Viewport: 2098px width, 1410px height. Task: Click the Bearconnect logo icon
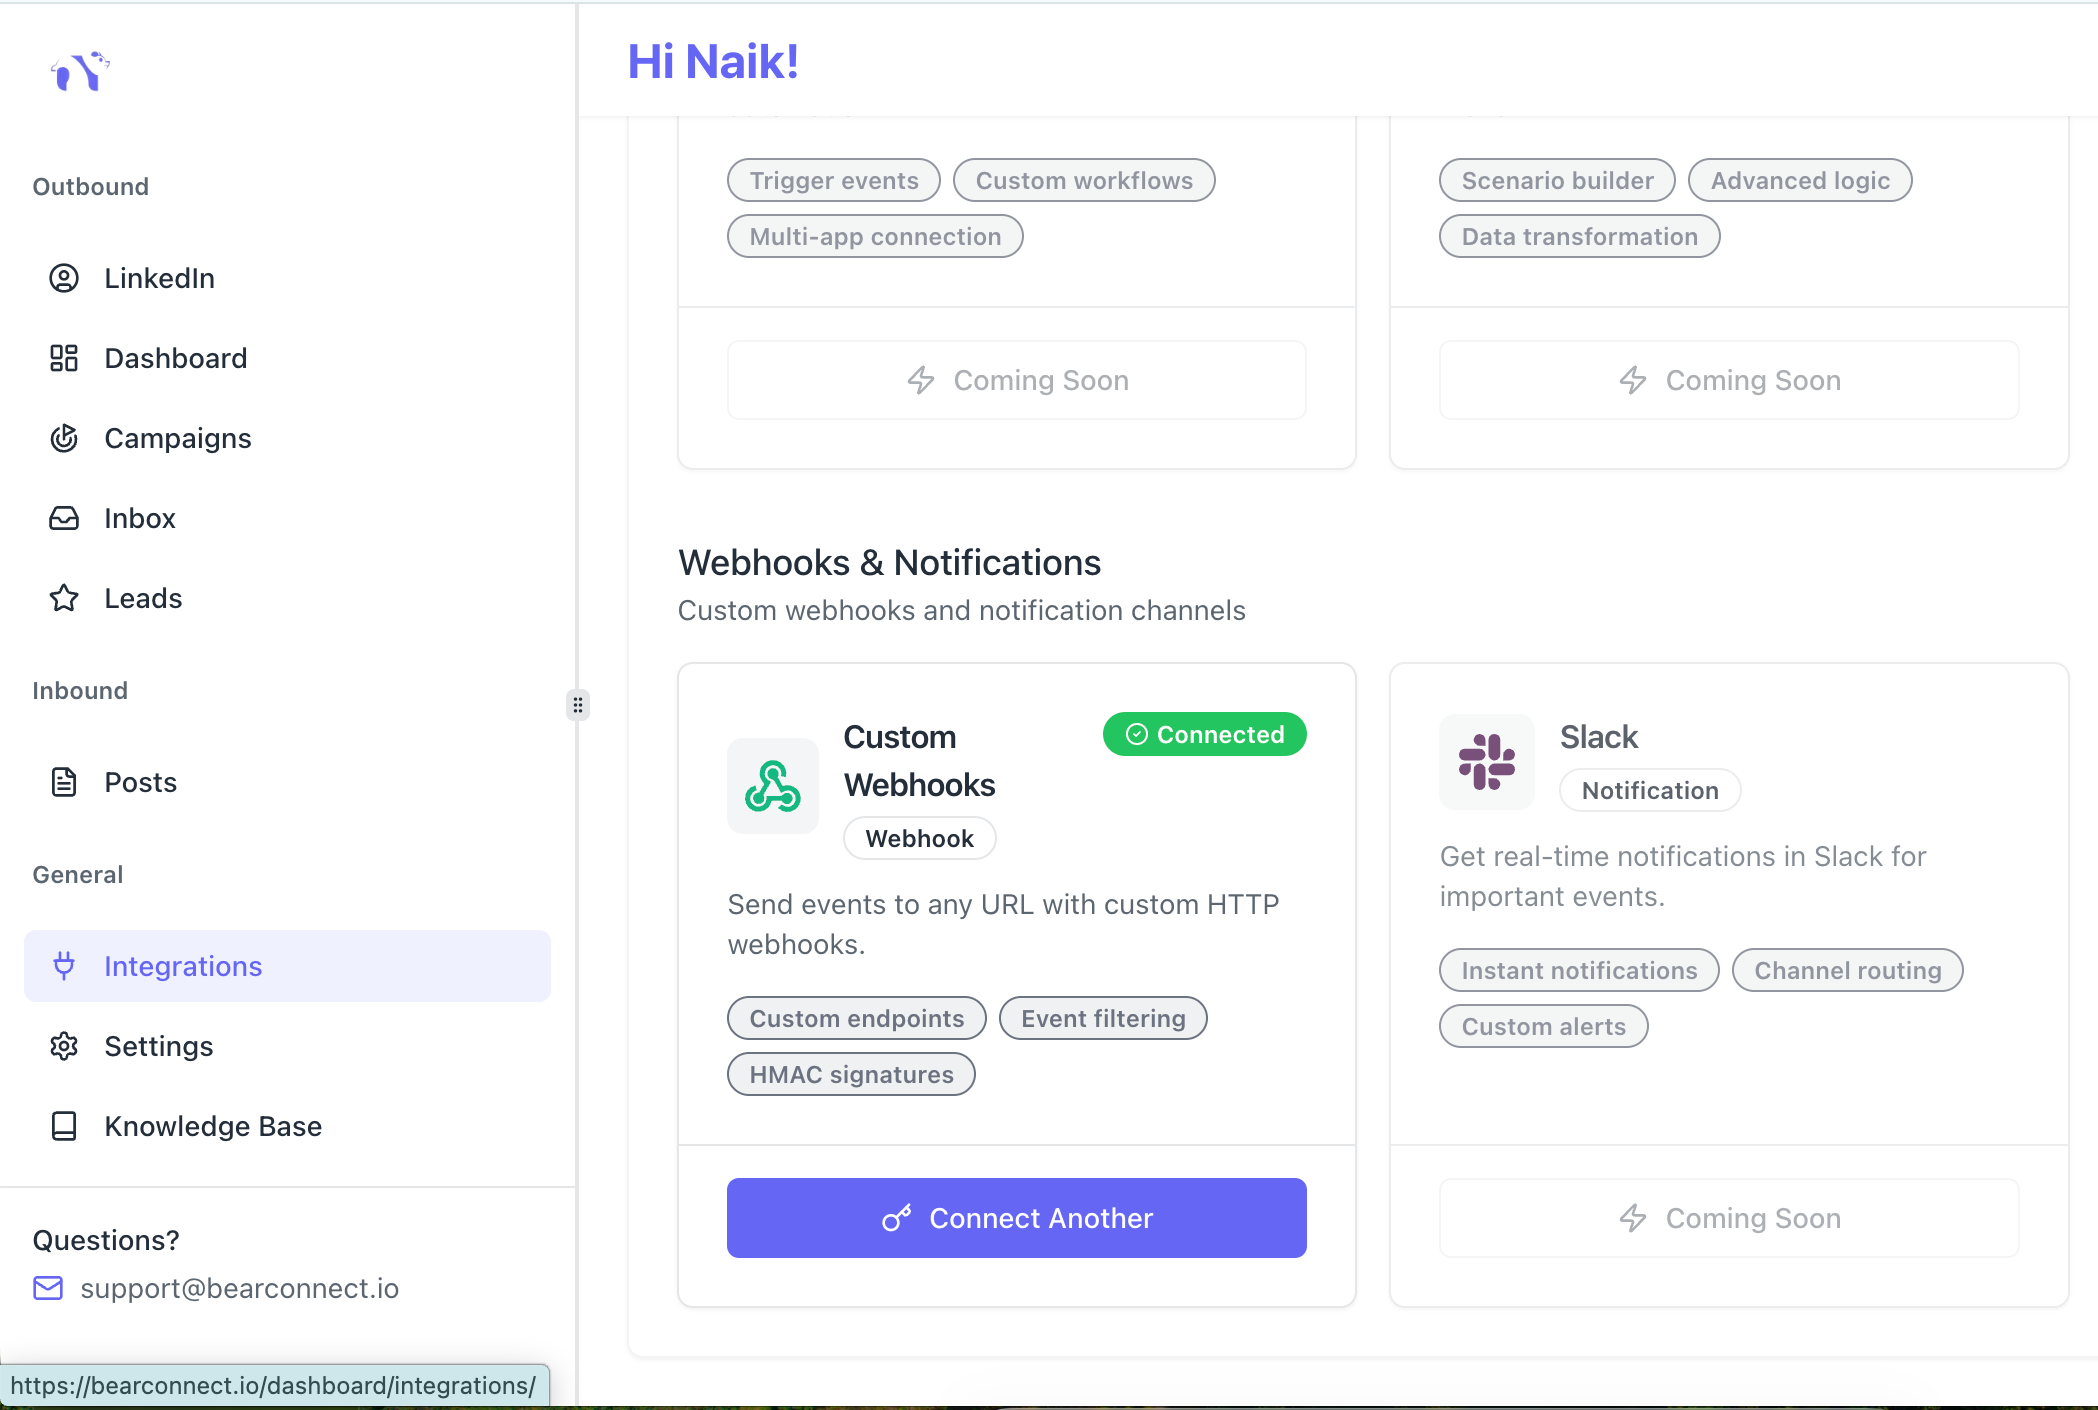(80, 71)
